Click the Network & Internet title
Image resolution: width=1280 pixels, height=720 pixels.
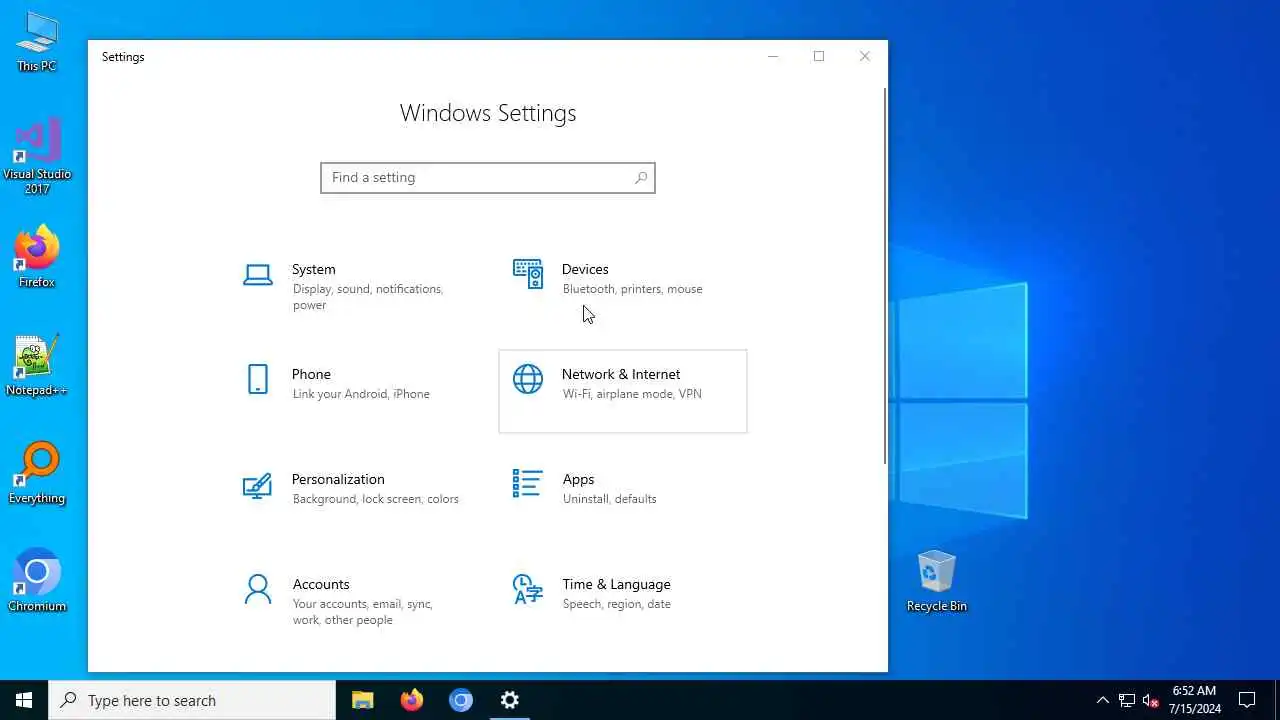pyautogui.click(x=621, y=374)
